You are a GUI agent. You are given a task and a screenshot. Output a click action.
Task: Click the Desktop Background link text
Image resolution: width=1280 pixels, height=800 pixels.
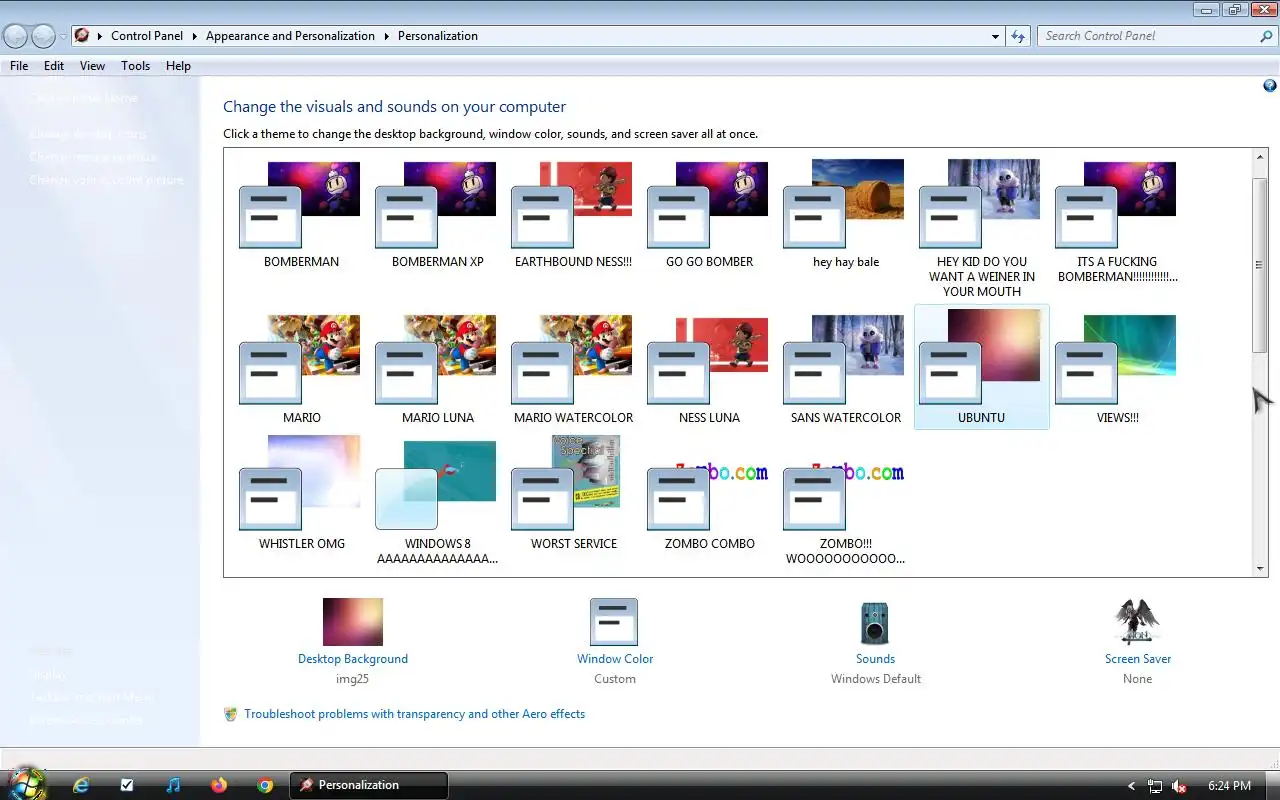[x=353, y=659]
